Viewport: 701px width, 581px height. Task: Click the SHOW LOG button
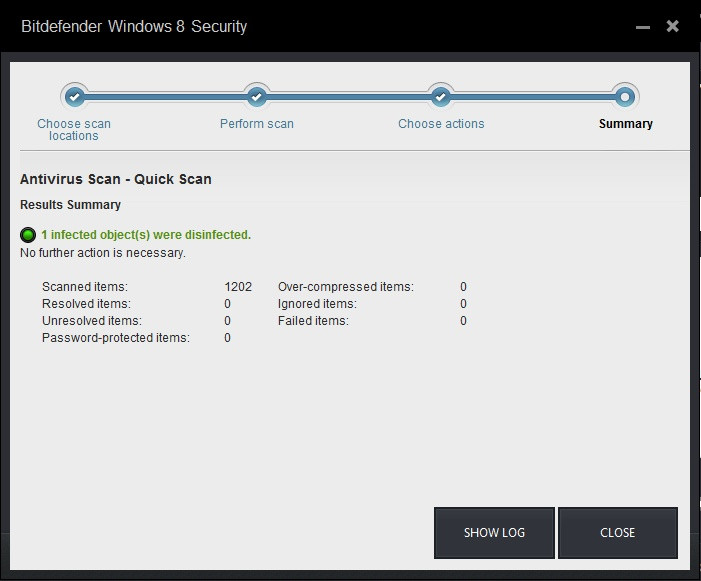[x=494, y=533]
